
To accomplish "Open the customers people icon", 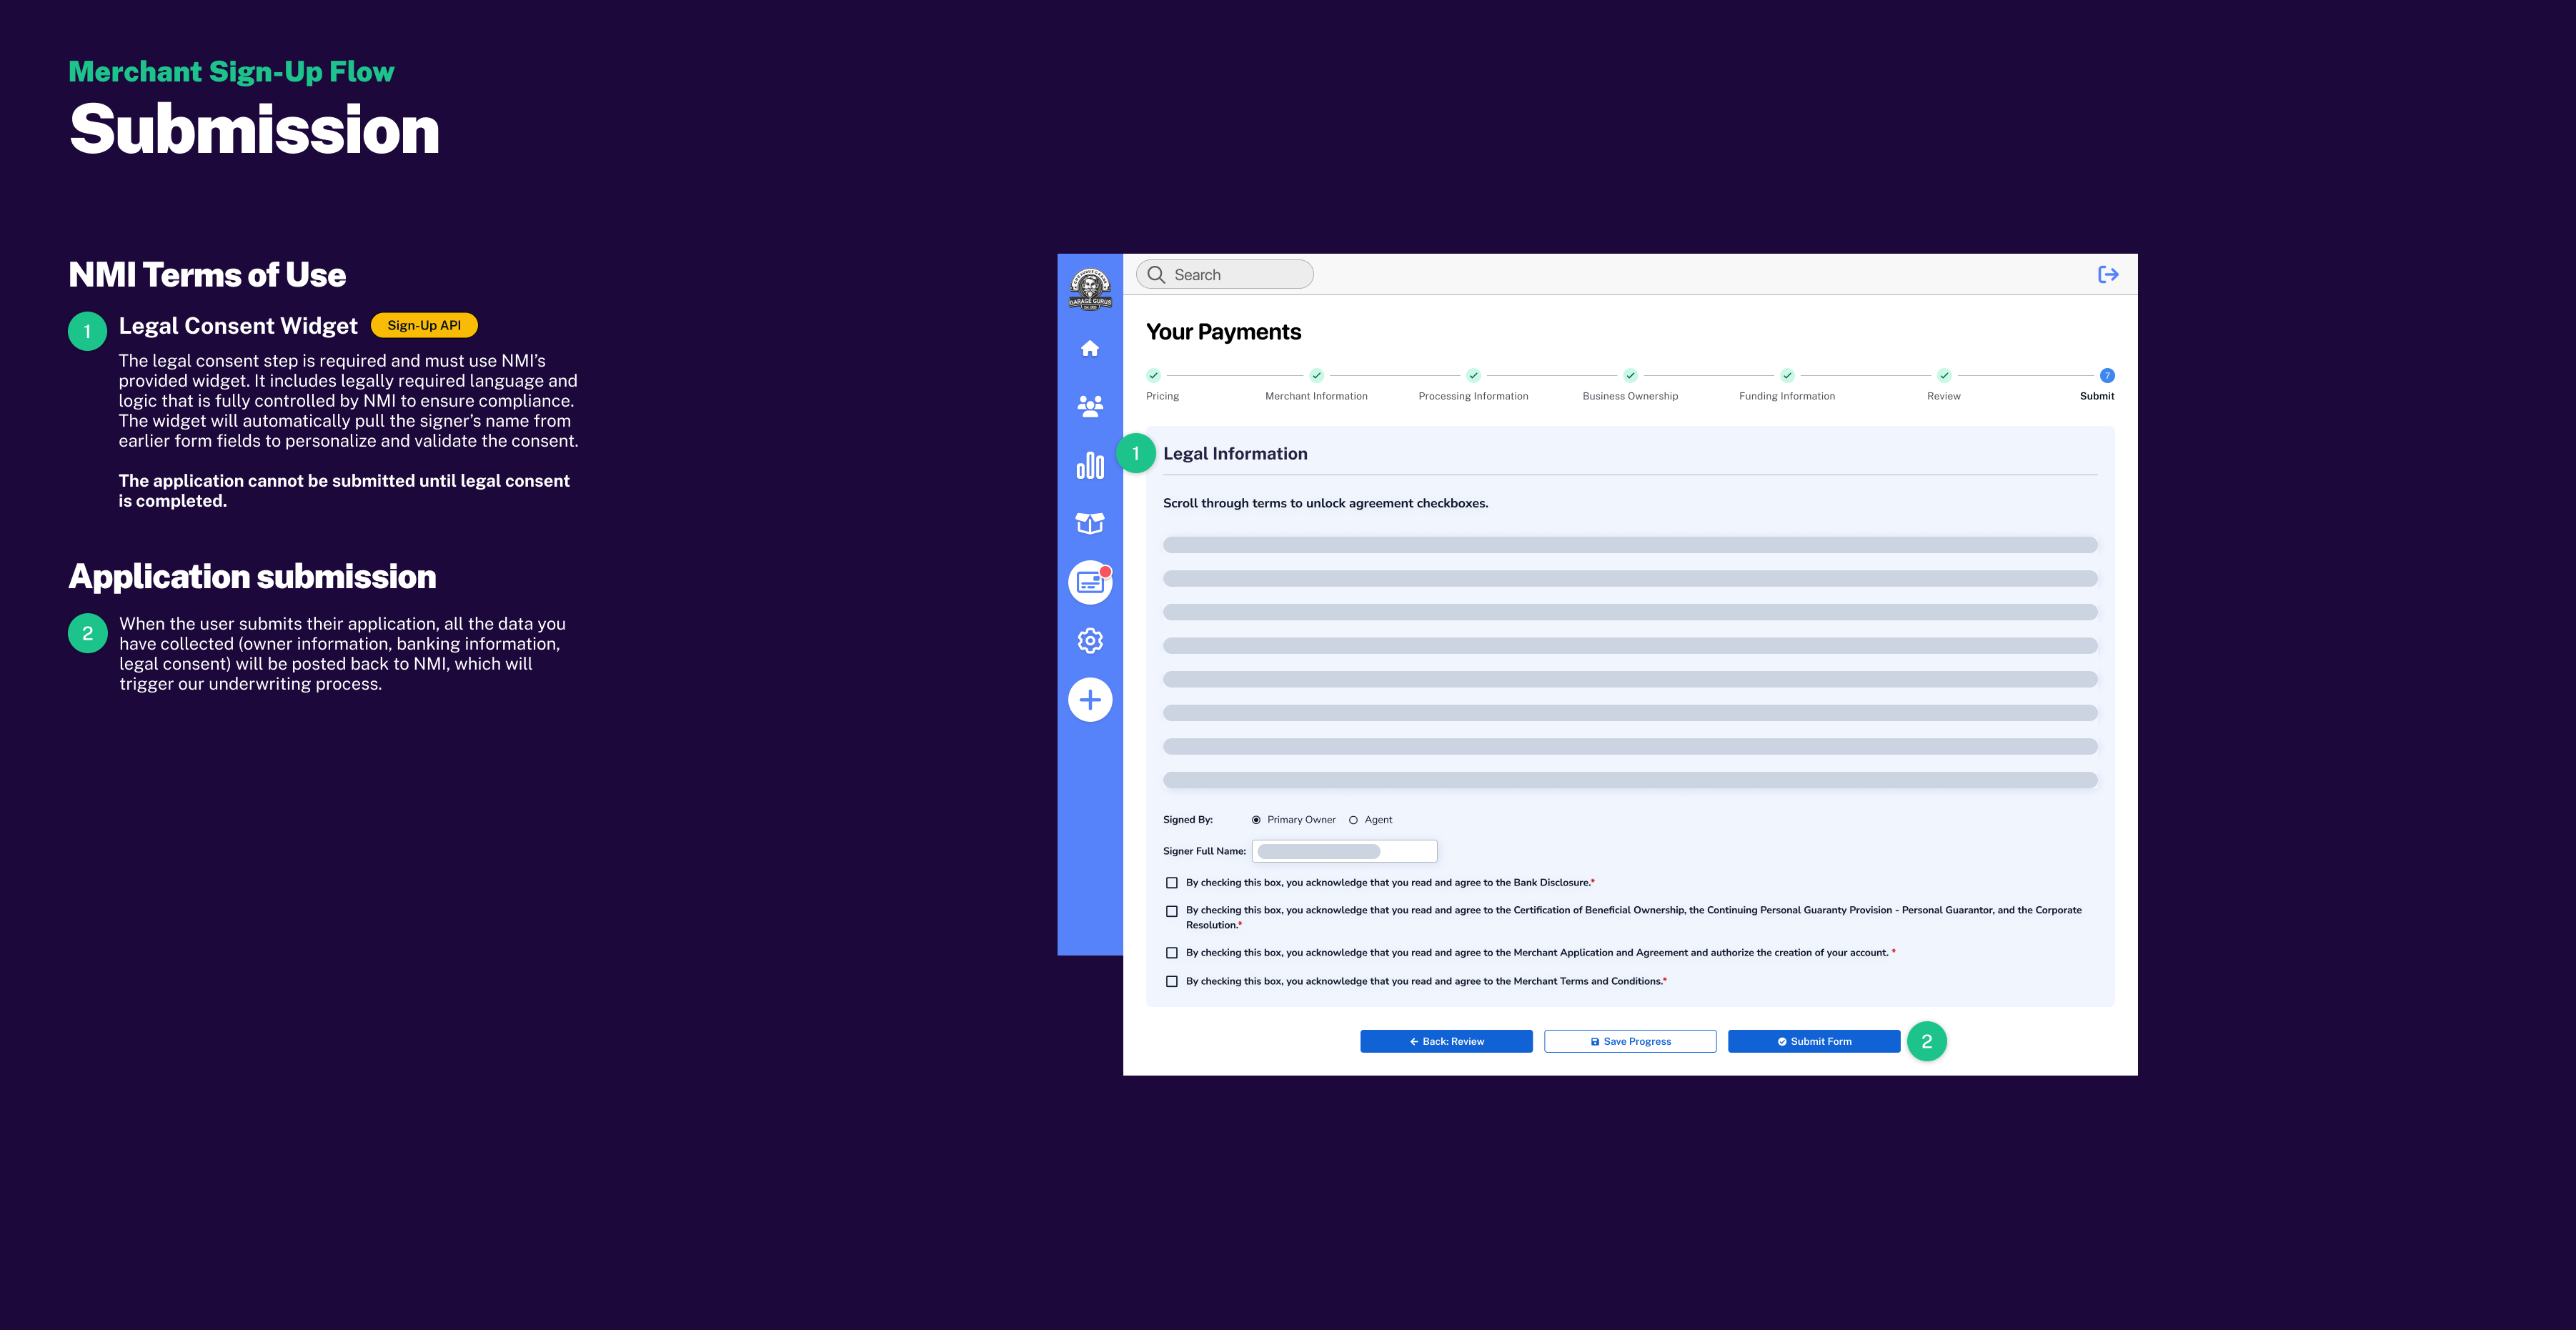I will point(1090,405).
